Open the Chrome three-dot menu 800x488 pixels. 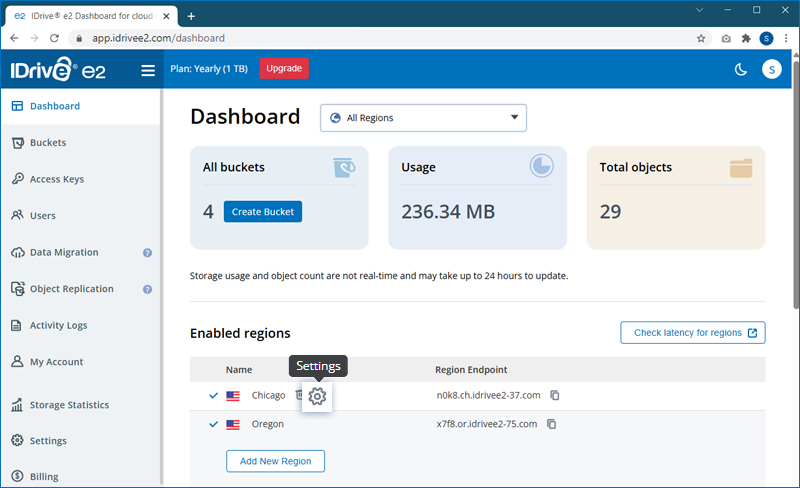[787, 38]
